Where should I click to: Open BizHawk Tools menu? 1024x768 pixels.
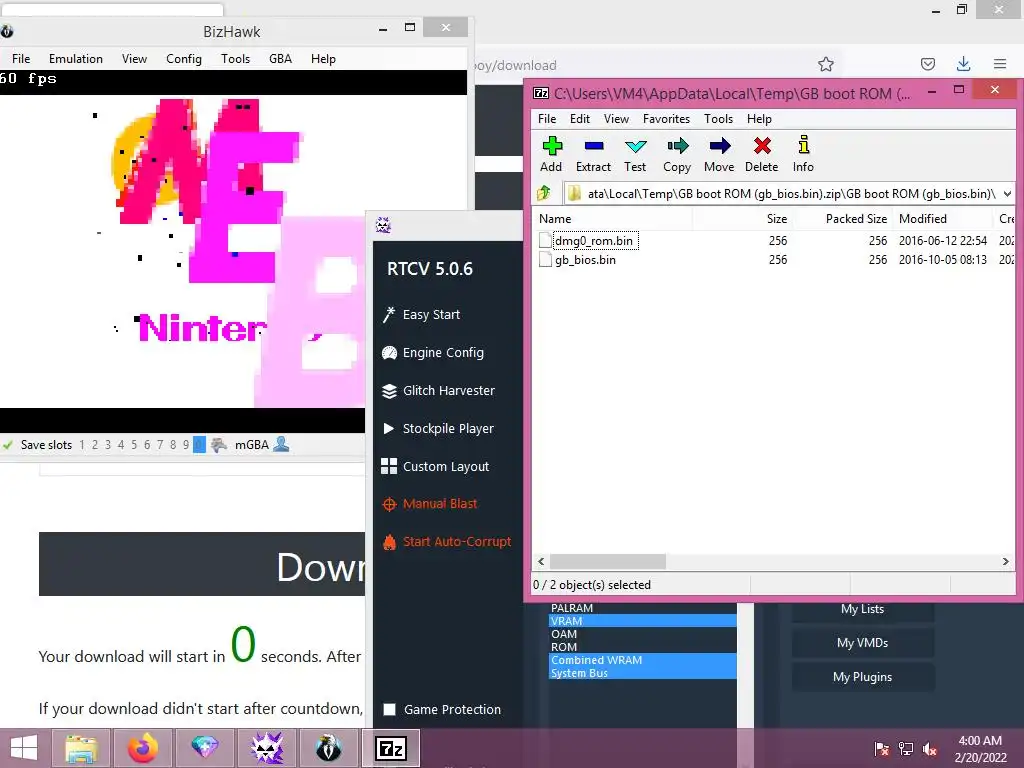235,59
